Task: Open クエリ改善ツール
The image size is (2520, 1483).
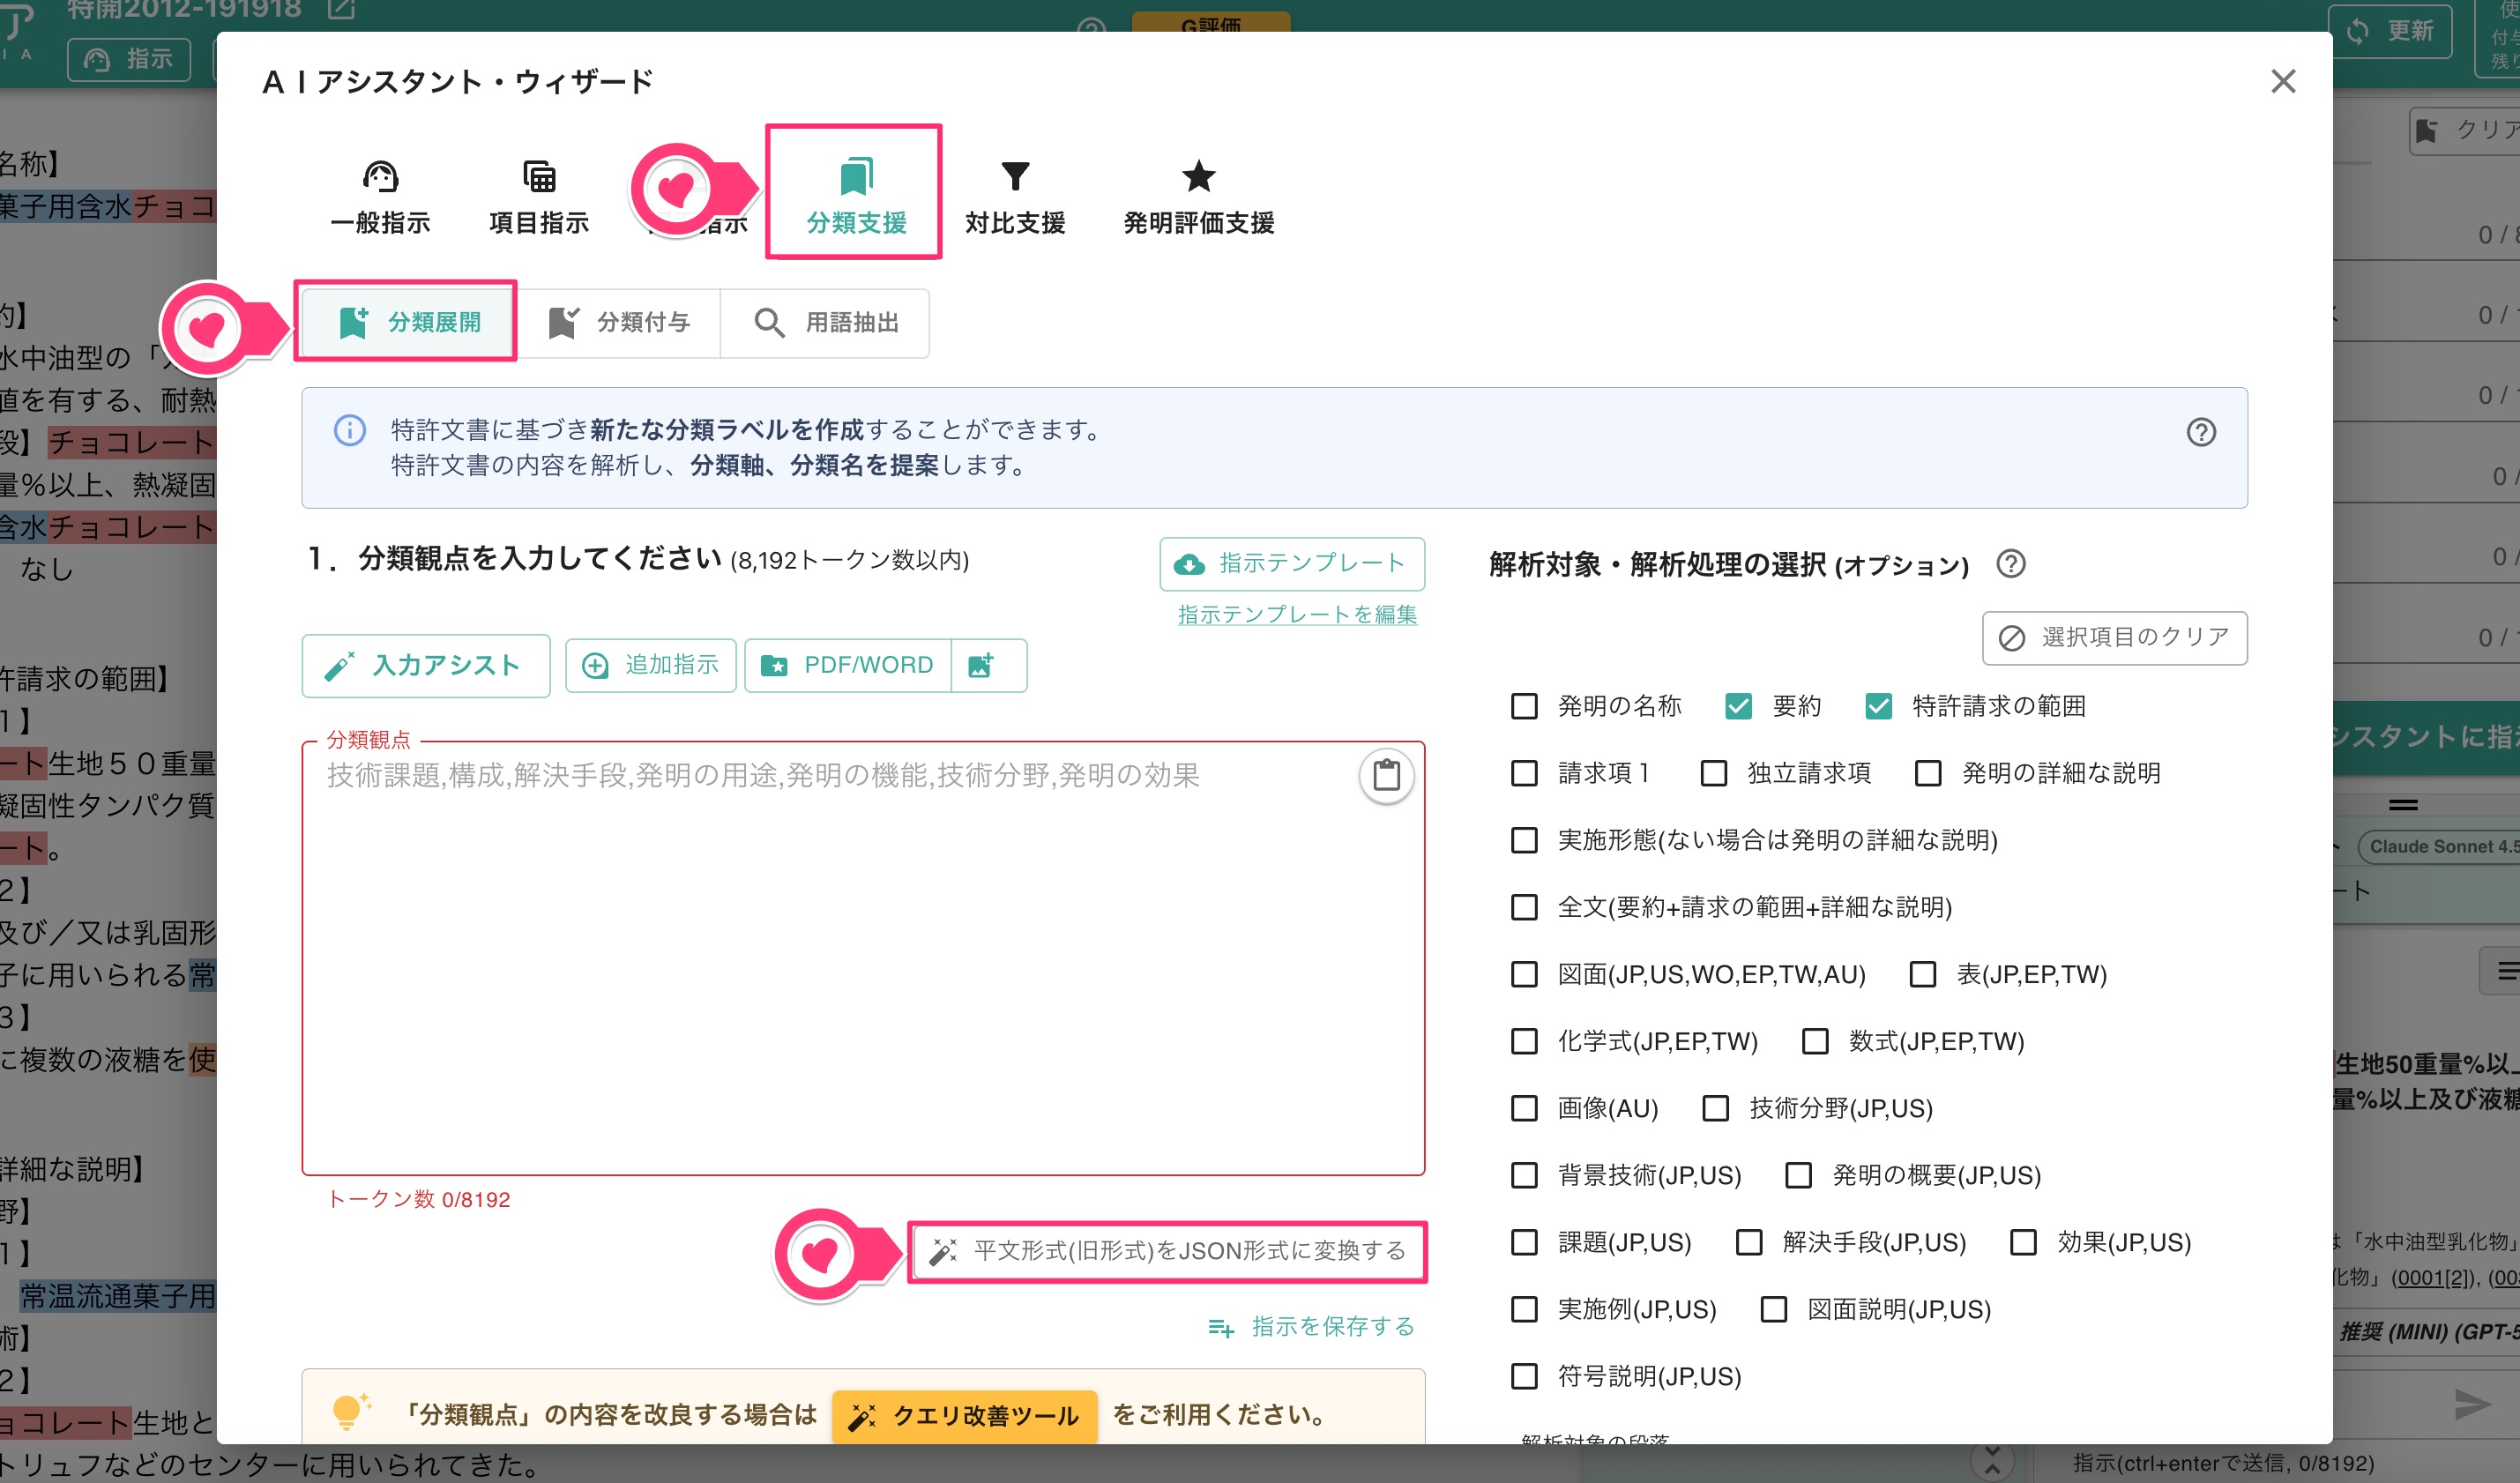Action: (x=964, y=1415)
